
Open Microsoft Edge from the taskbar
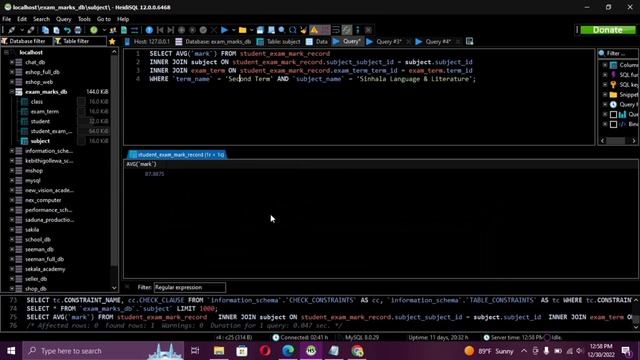click(x=288, y=351)
